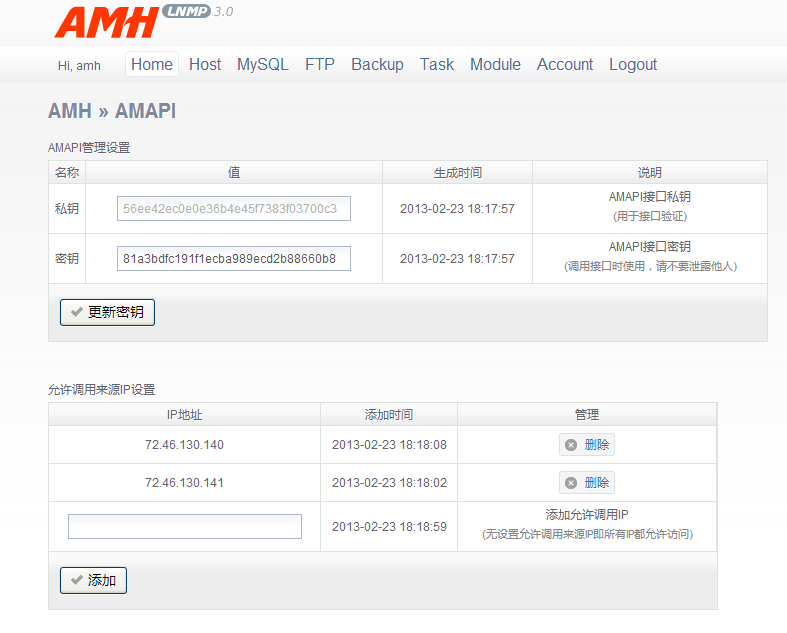
Task: Click the 私钥 private key field
Action: [x=234, y=208]
